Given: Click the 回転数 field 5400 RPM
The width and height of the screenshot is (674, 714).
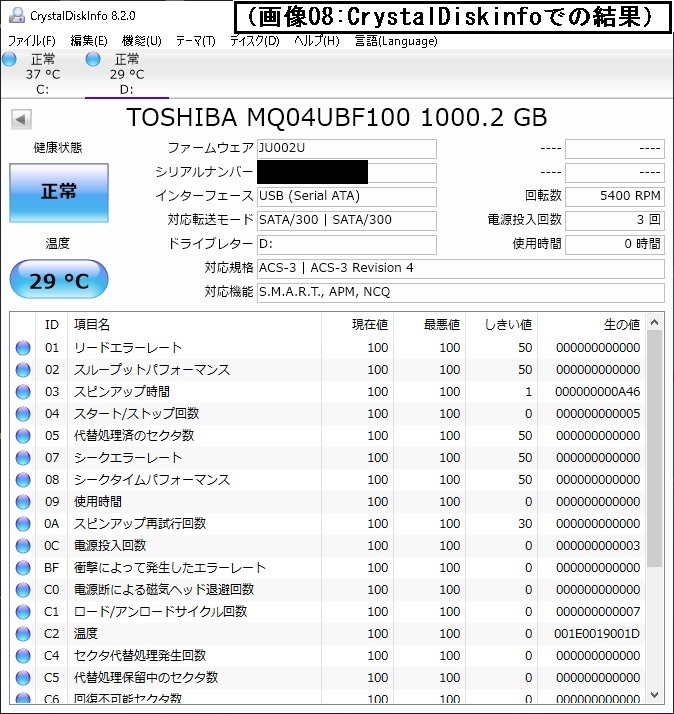Looking at the screenshot, I should [x=614, y=196].
